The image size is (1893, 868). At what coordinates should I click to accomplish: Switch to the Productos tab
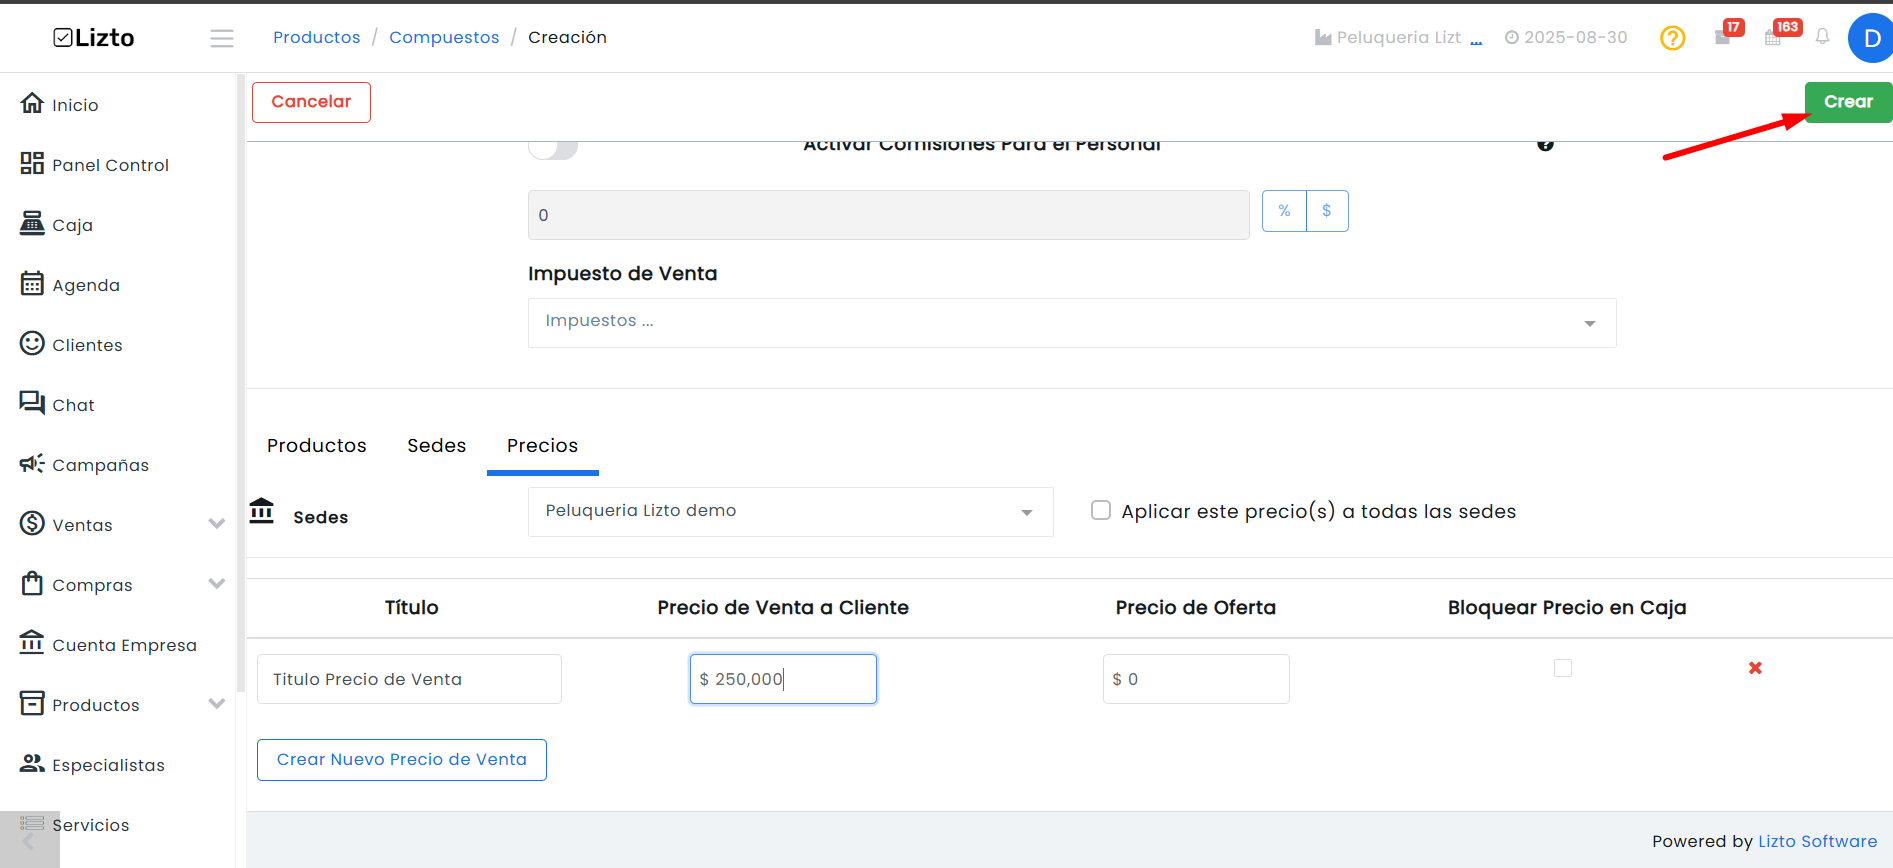tap(317, 446)
